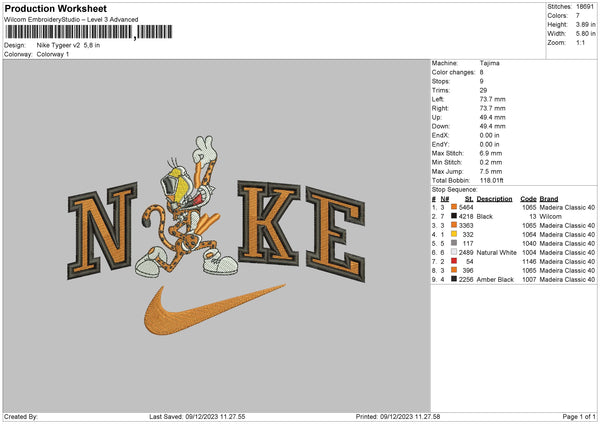Image resolution: width=600 pixels, height=424 pixels.
Task: Click the Zoom value 1:1
Action: tap(580, 43)
